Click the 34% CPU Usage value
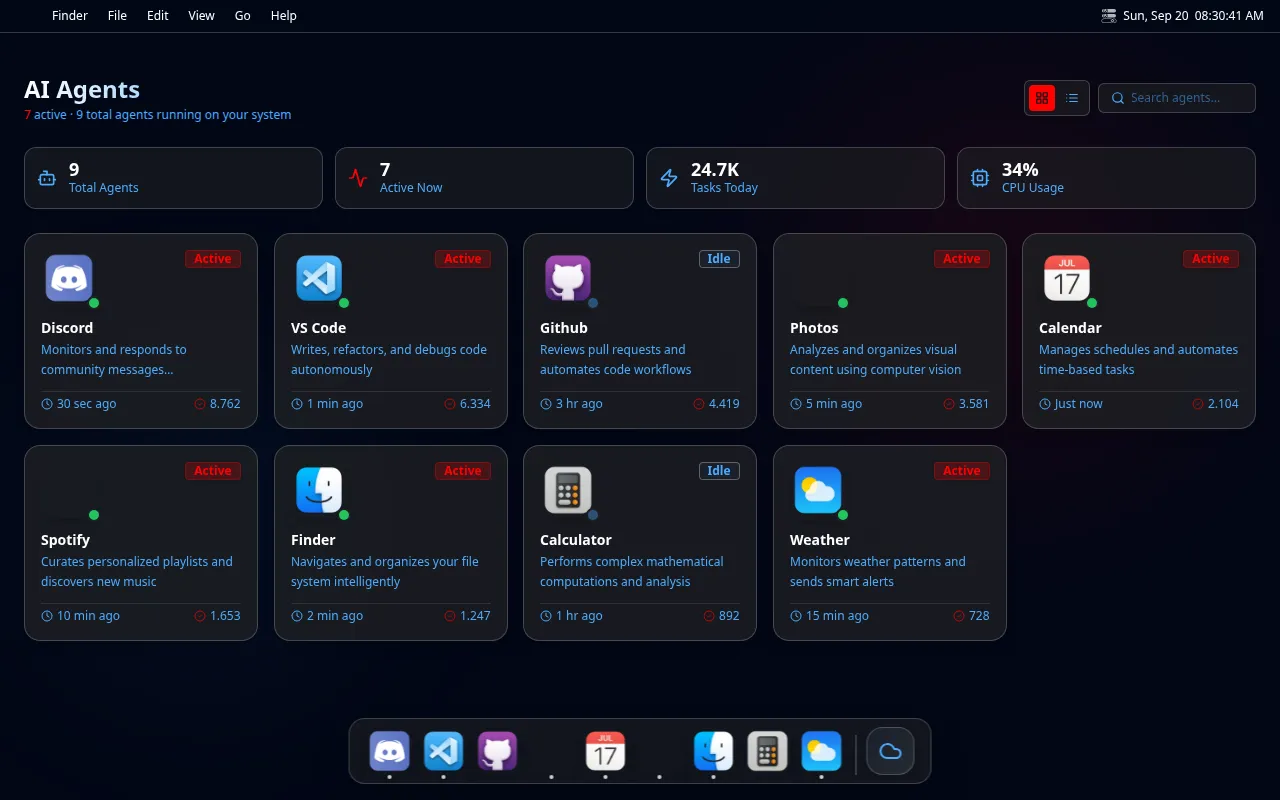 (1020, 170)
